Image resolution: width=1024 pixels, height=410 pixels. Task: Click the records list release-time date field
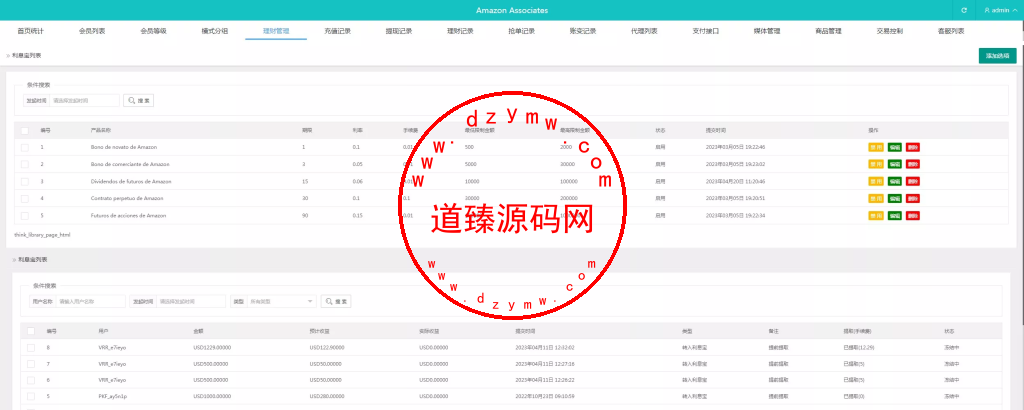[x=191, y=302]
